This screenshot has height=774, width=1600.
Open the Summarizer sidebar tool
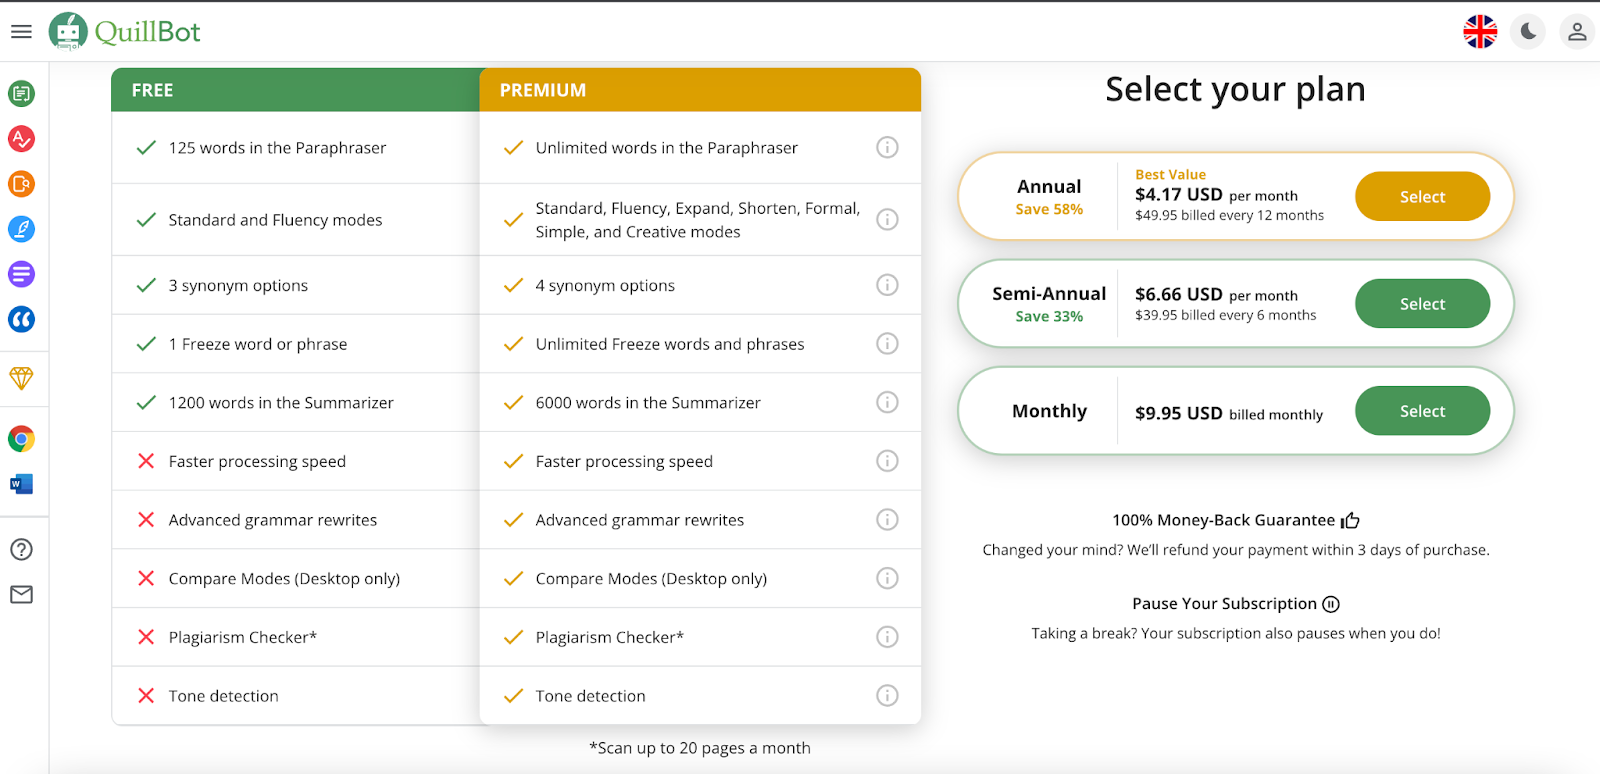tap(21, 274)
